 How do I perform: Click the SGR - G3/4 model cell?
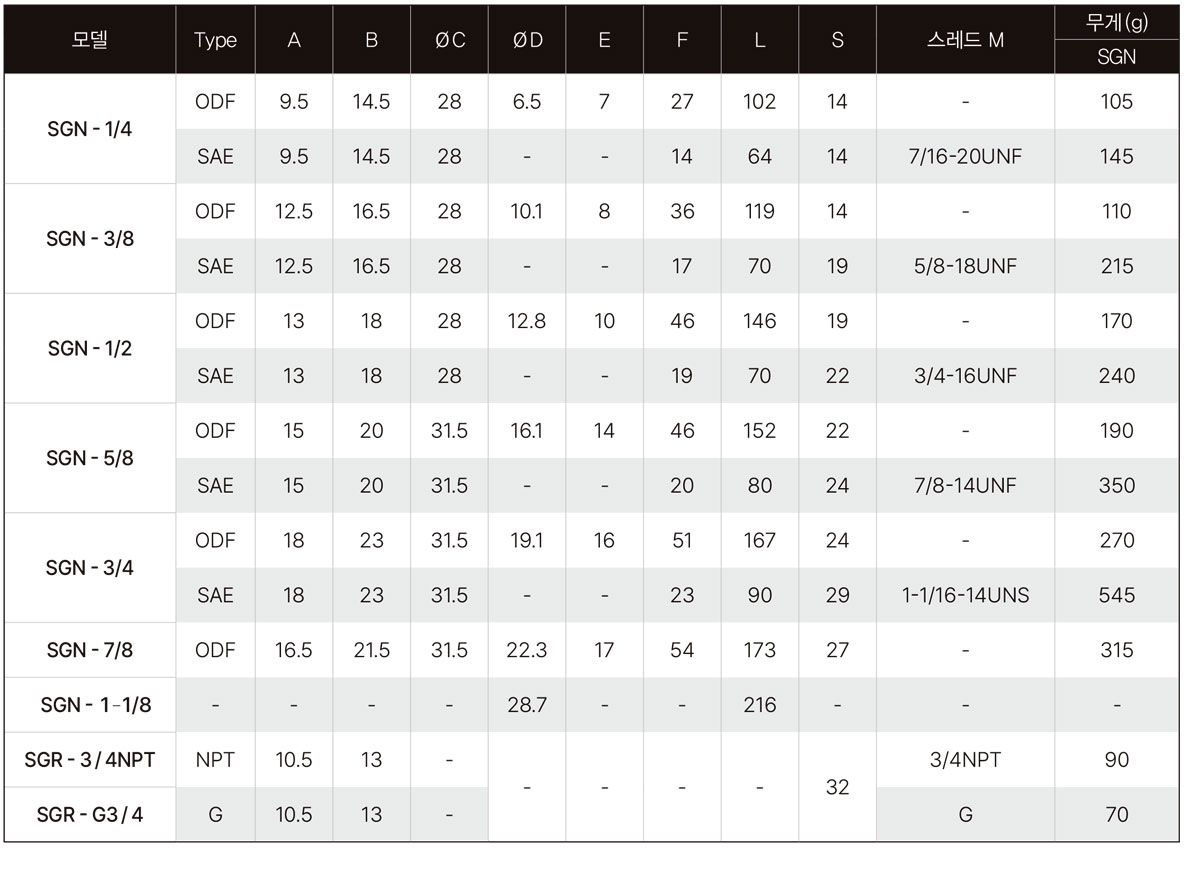coord(90,815)
